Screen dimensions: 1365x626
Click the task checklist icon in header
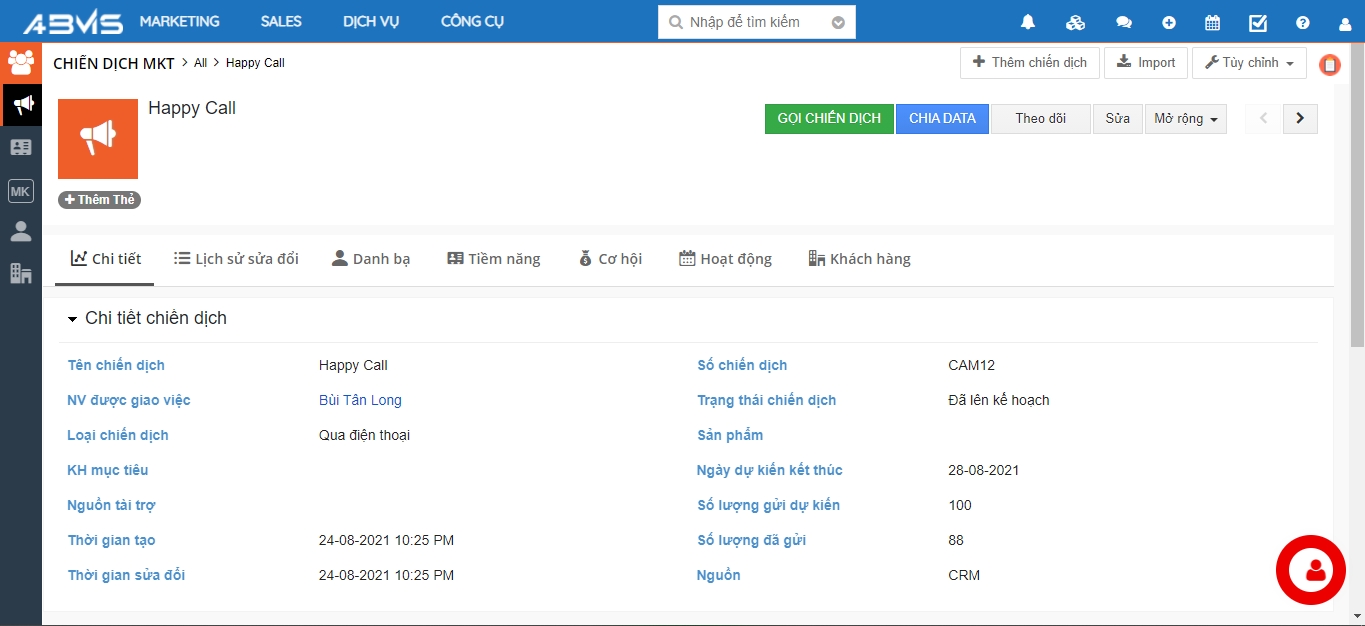pyautogui.click(x=1258, y=22)
